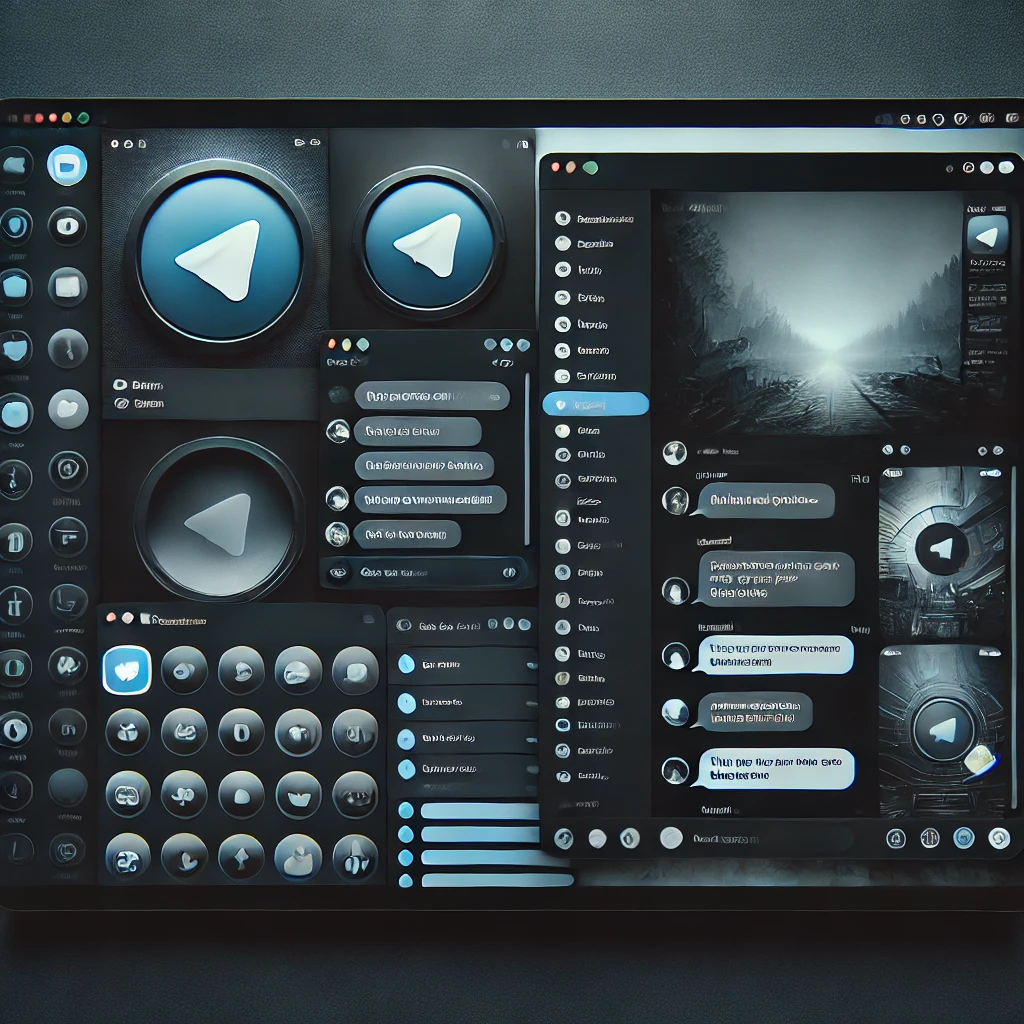1024x1024 pixels.
Task: Click the camera-like icon in the left sidebar
Action: [x=67, y=226]
